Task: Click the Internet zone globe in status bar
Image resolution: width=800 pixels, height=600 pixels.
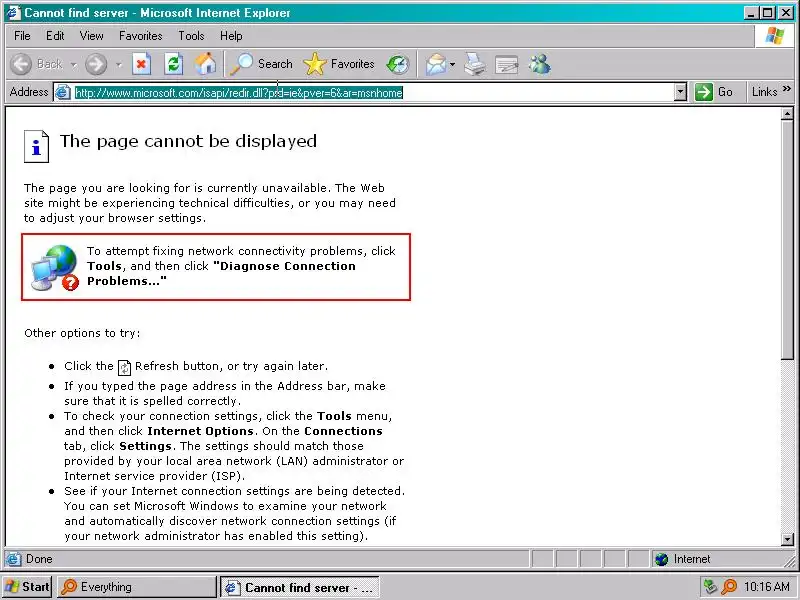Action: pos(662,560)
